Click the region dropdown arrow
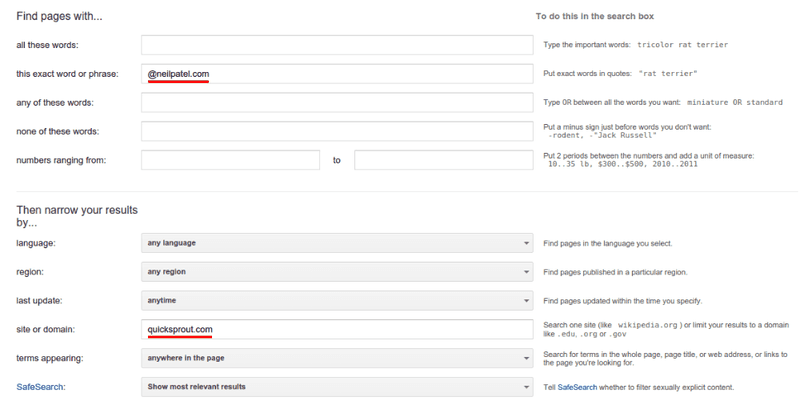Viewport: 800px width, 405px height. point(526,272)
